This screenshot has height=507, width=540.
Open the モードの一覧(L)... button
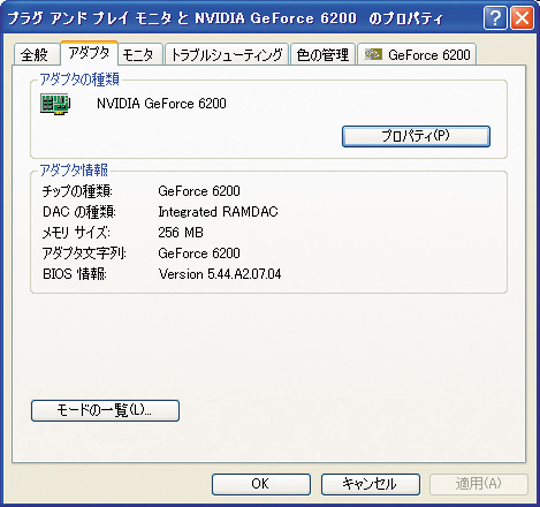click(x=105, y=411)
